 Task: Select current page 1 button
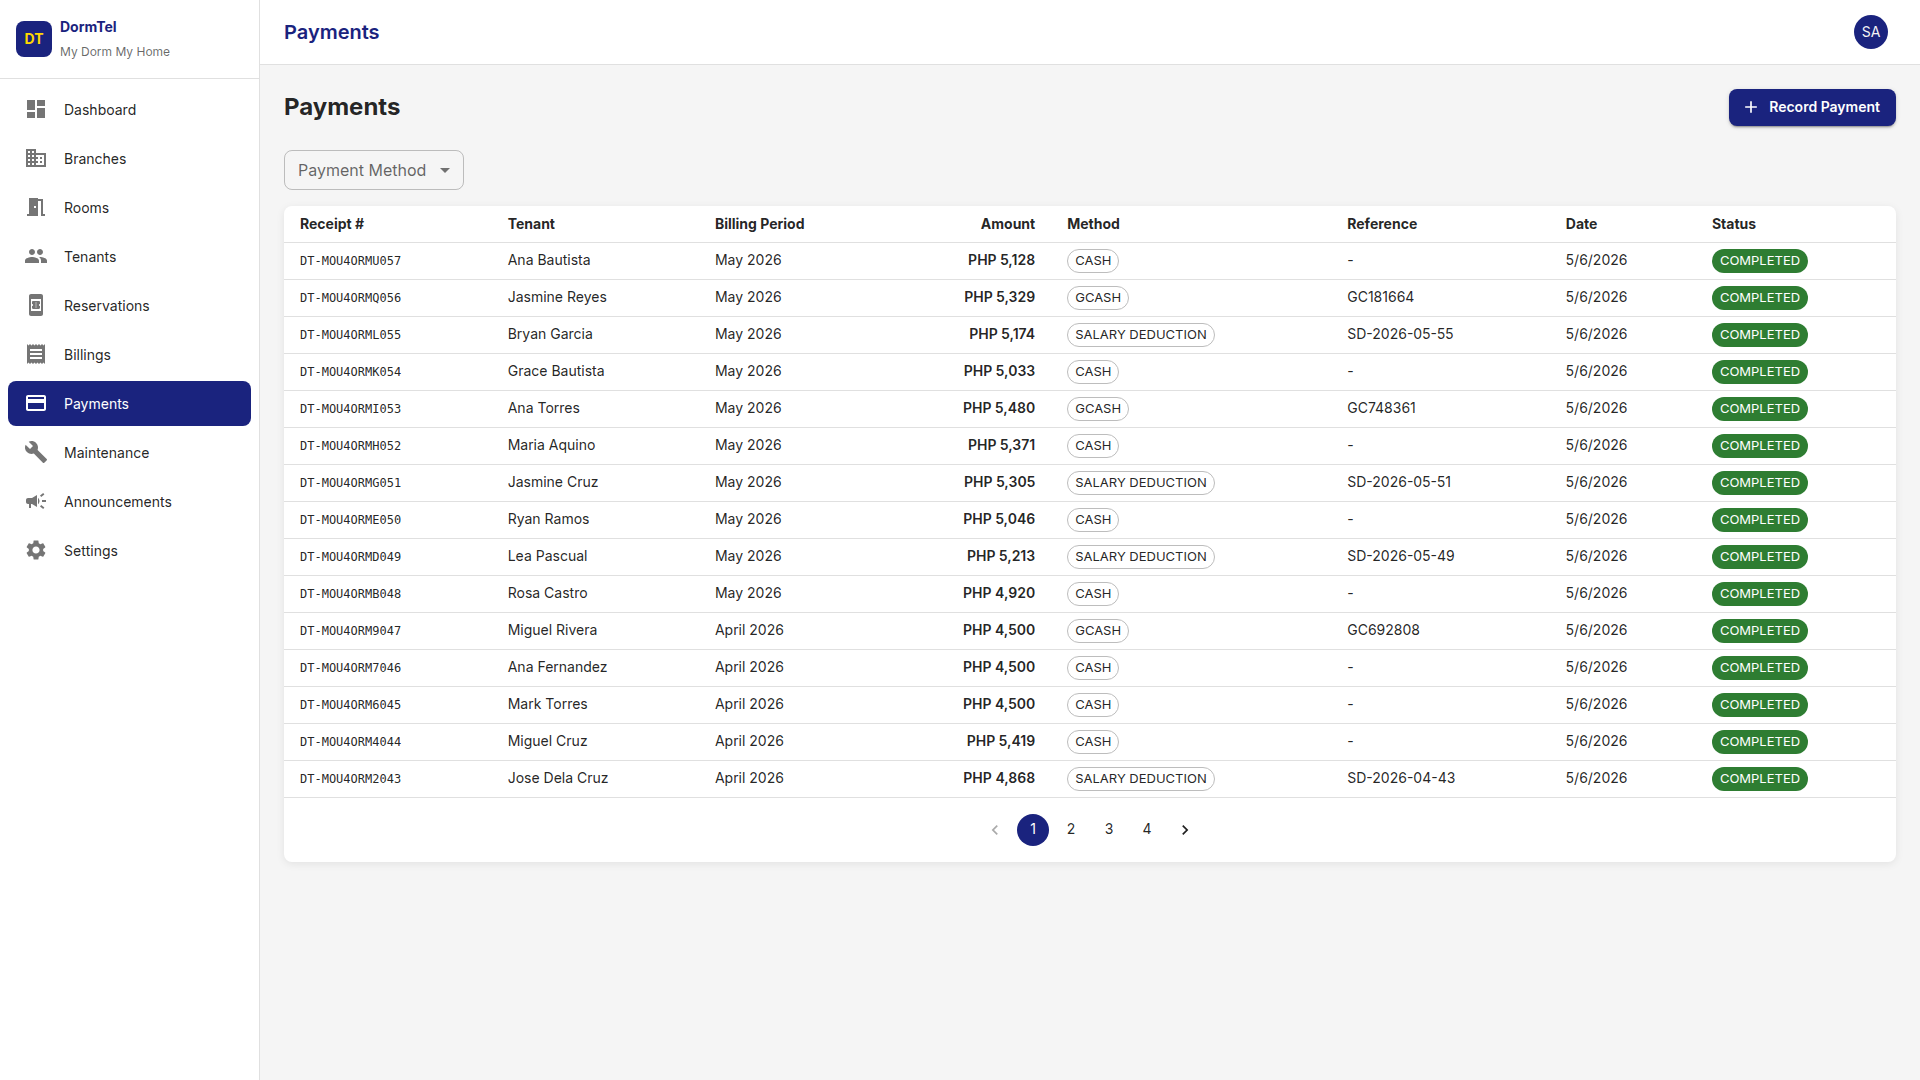click(1033, 830)
